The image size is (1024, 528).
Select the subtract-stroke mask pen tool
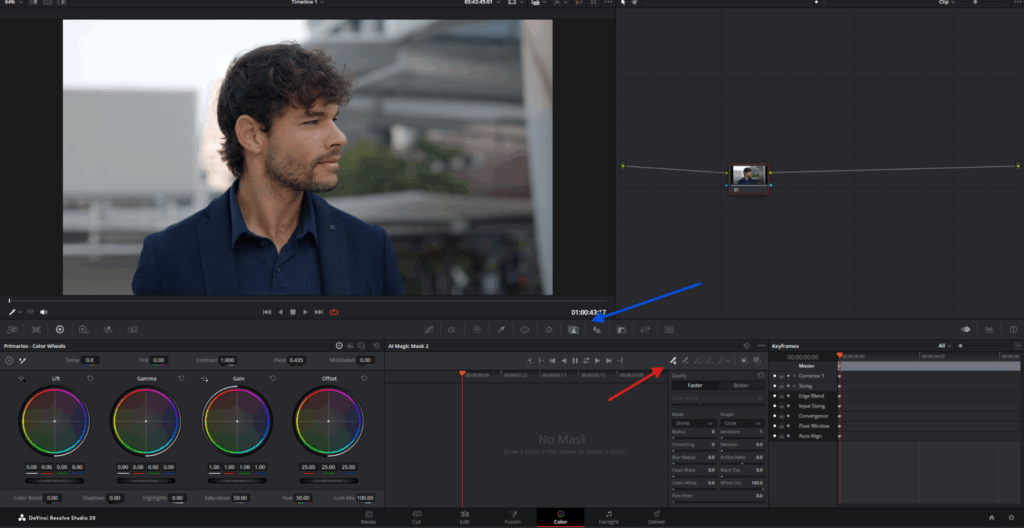point(685,361)
